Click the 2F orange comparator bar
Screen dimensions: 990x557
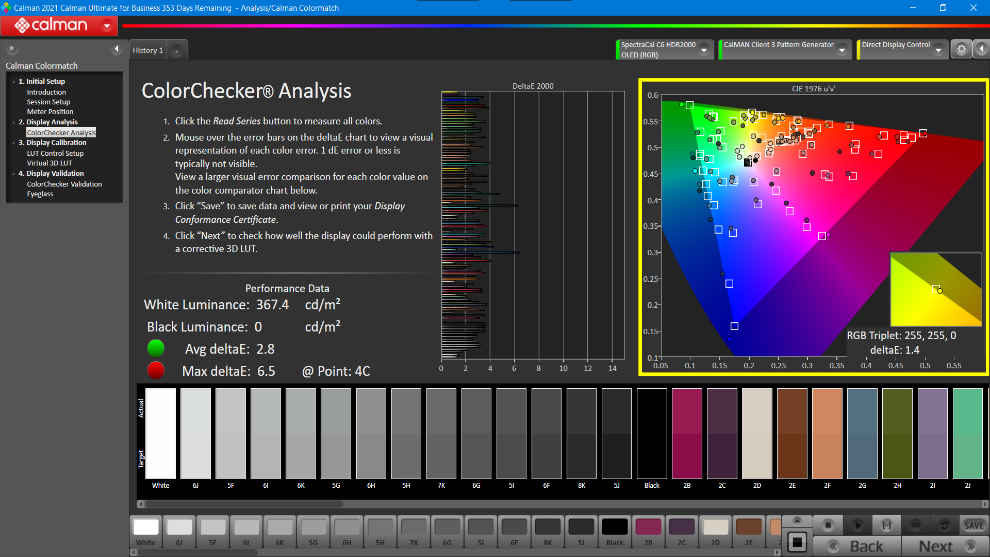827,433
